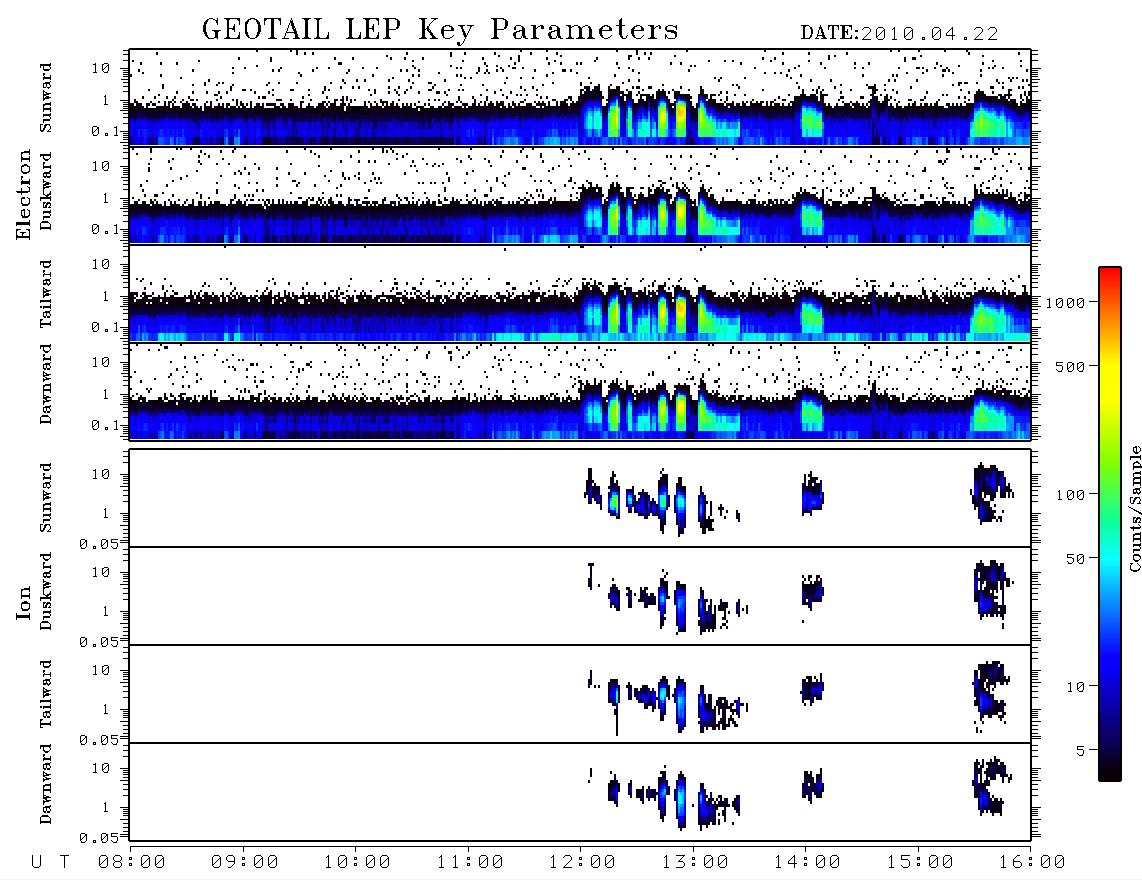This screenshot has height=880, width=1142.
Task: Click the Ion Tailward spectrogram panel
Action: (580, 694)
